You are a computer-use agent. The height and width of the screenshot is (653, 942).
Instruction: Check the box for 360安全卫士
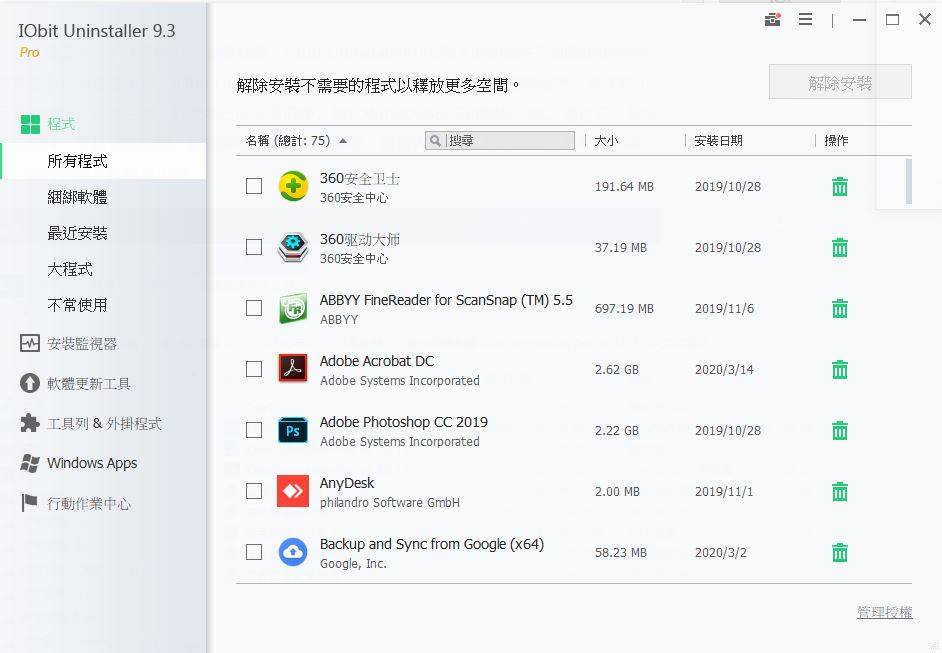254,186
